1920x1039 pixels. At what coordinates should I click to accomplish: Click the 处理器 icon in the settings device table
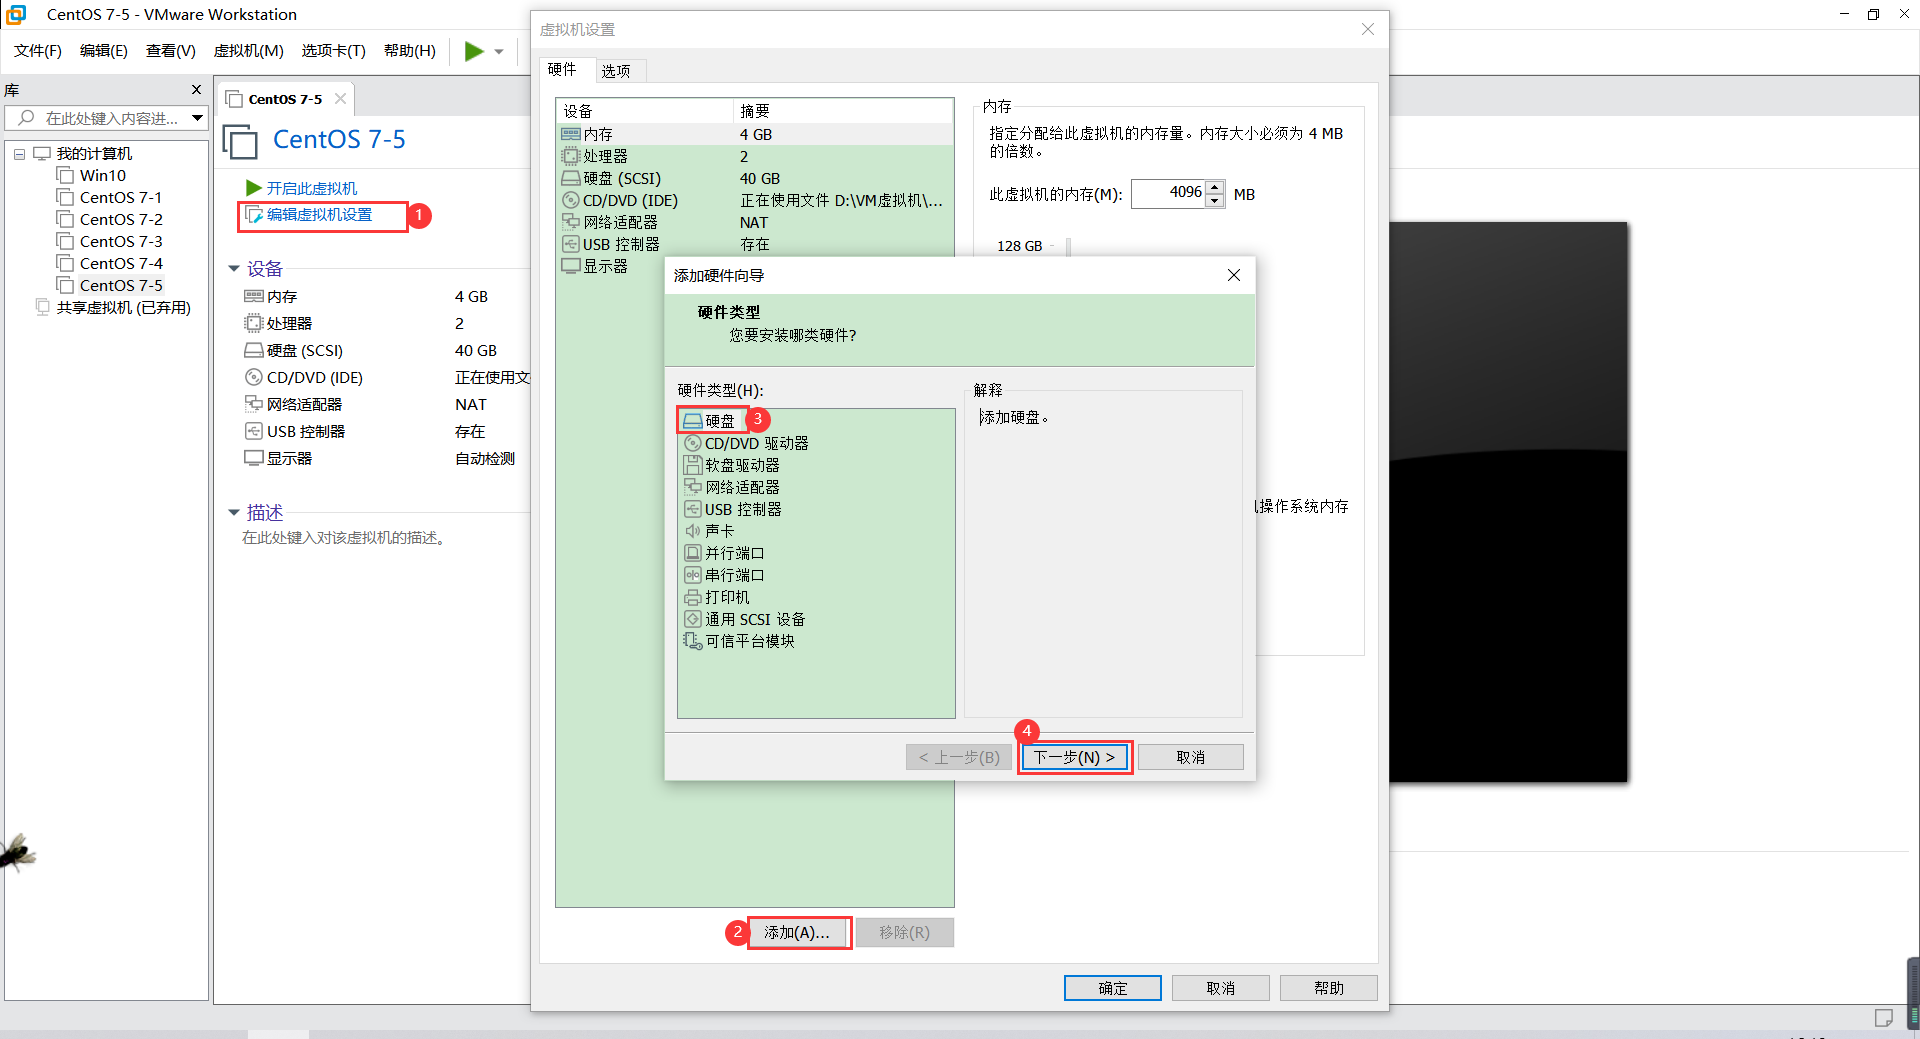click(571, 156)
